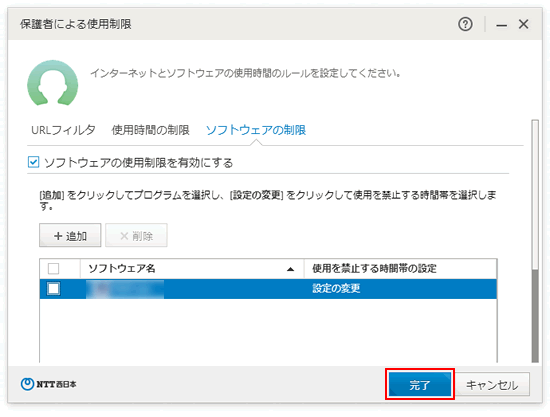Minimize the 保護者による使用制限 window
This screenshot has height=417, width=550.
502,25
